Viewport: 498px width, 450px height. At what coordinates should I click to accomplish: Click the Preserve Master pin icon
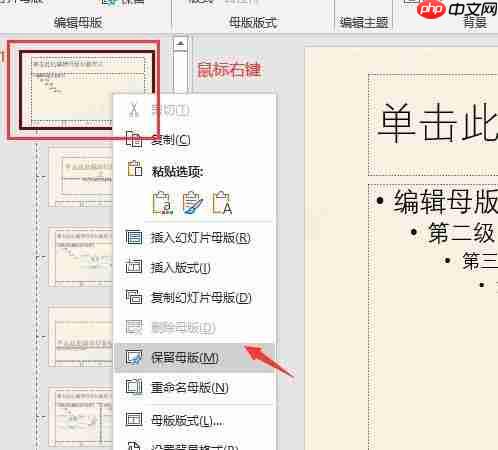(134, 357)
